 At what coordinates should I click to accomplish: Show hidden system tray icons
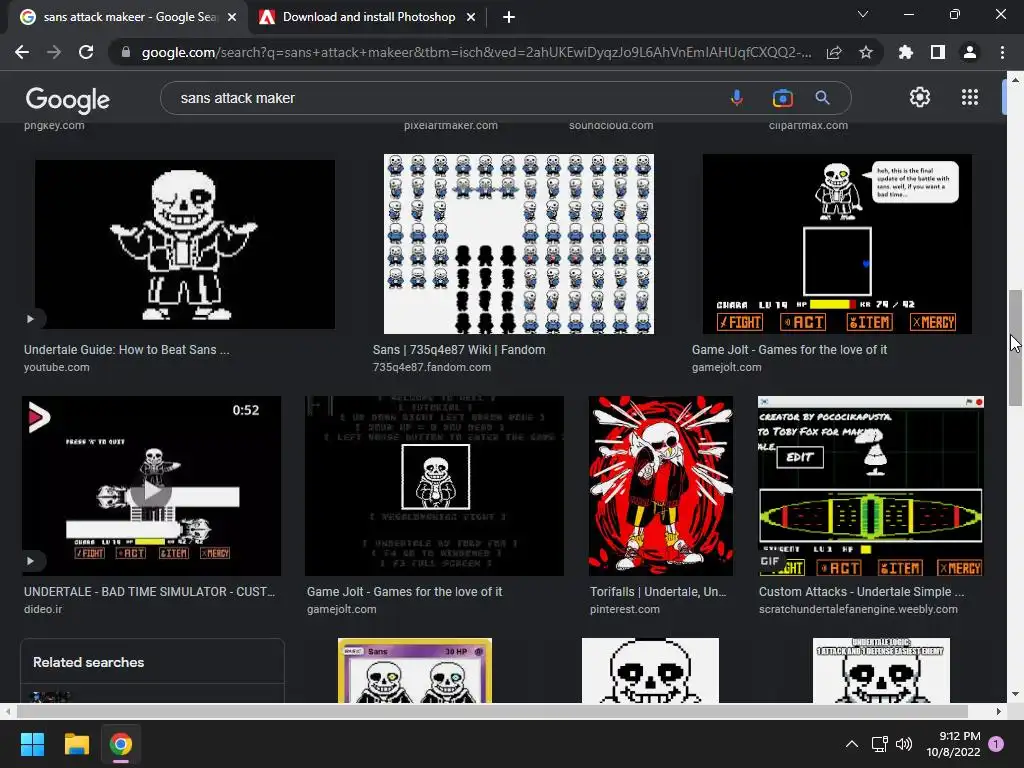852,744
